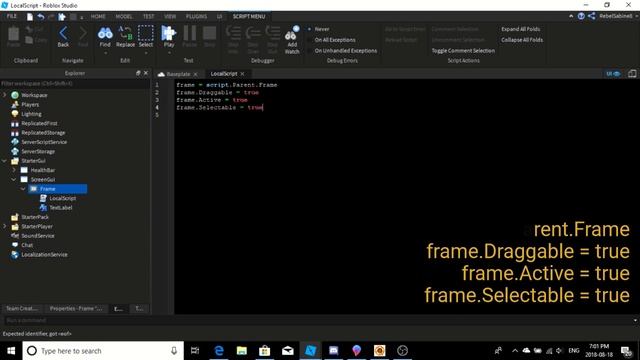The image size is (640, 360).
Task: Expand the Workspace tree node
Action: [x=5, y=95]
